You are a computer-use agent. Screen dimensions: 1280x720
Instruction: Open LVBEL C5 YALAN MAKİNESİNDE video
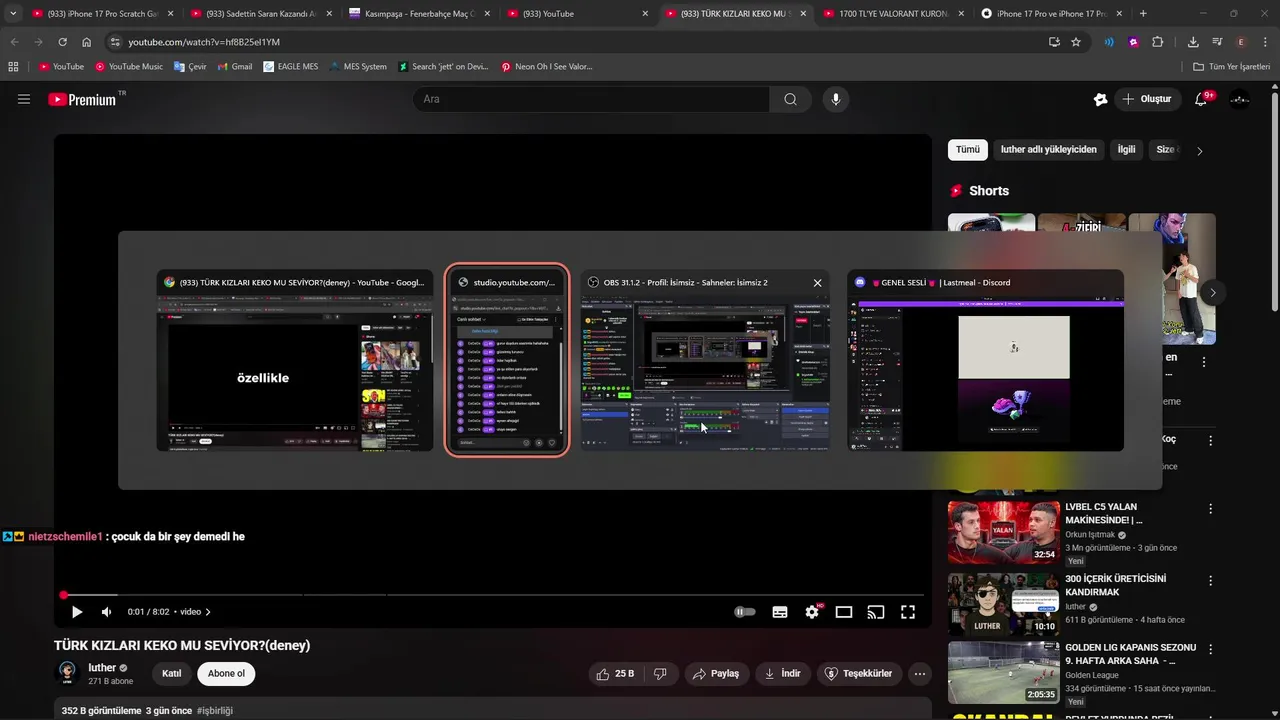(x=1004, y=533)
